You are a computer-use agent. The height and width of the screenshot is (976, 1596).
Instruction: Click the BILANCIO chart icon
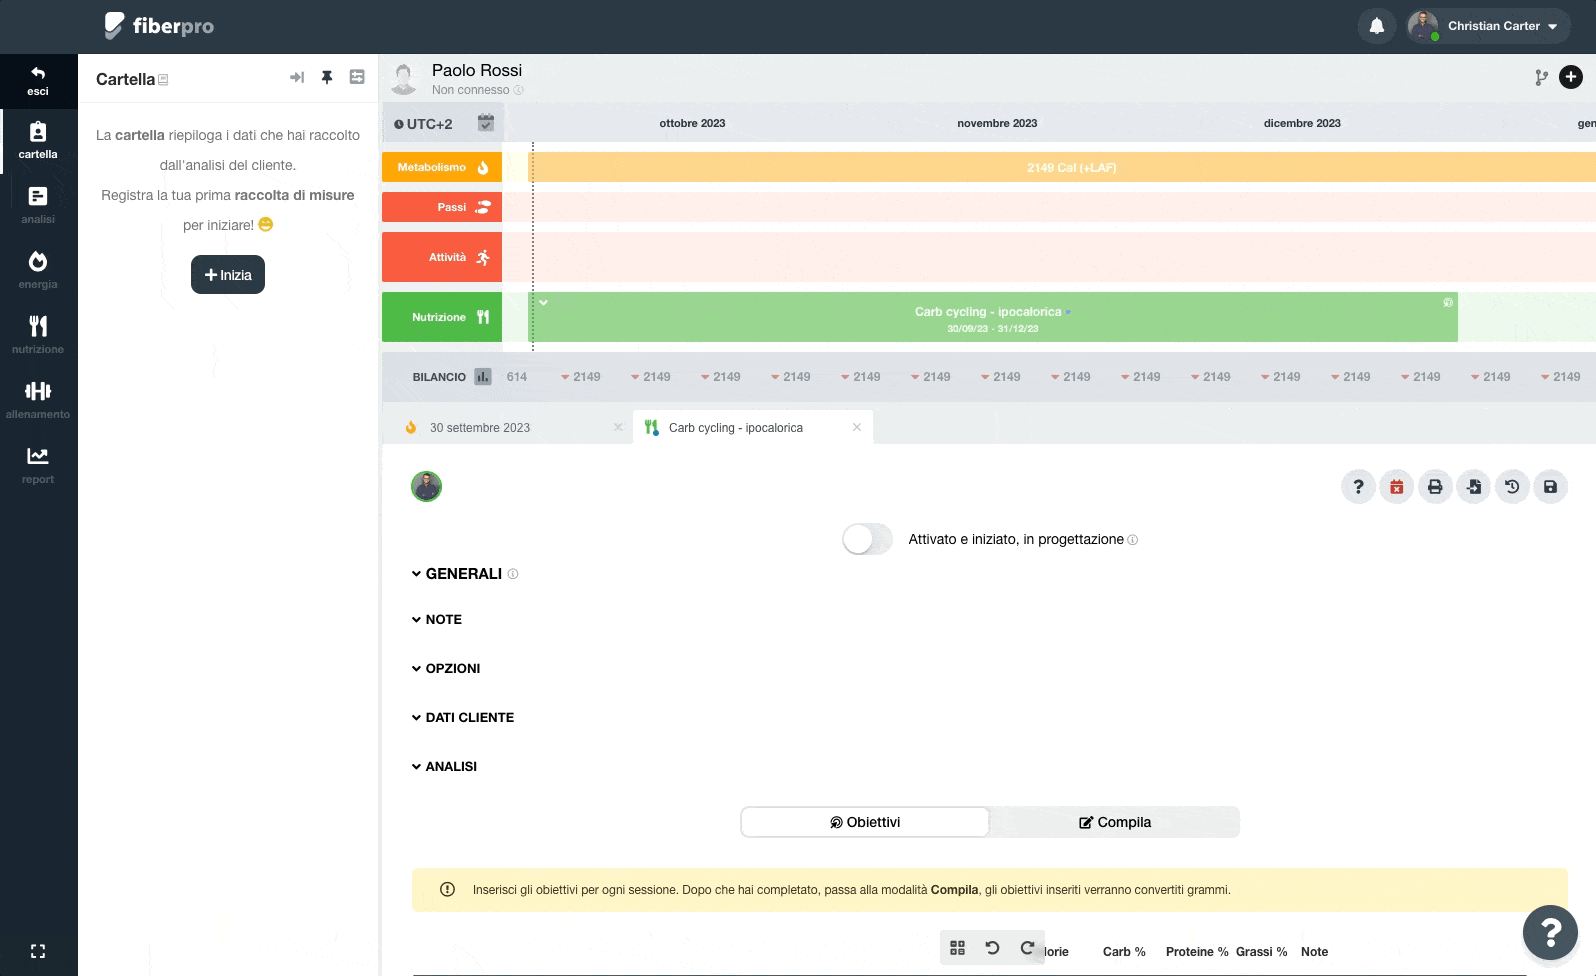tap(483, 377)
